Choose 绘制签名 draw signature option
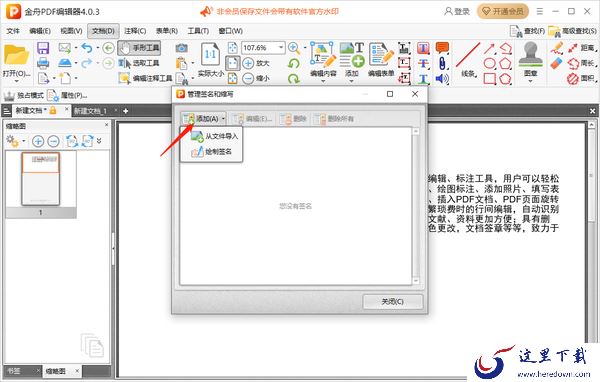This screenshot has width=600, height=382. [211, 152]
